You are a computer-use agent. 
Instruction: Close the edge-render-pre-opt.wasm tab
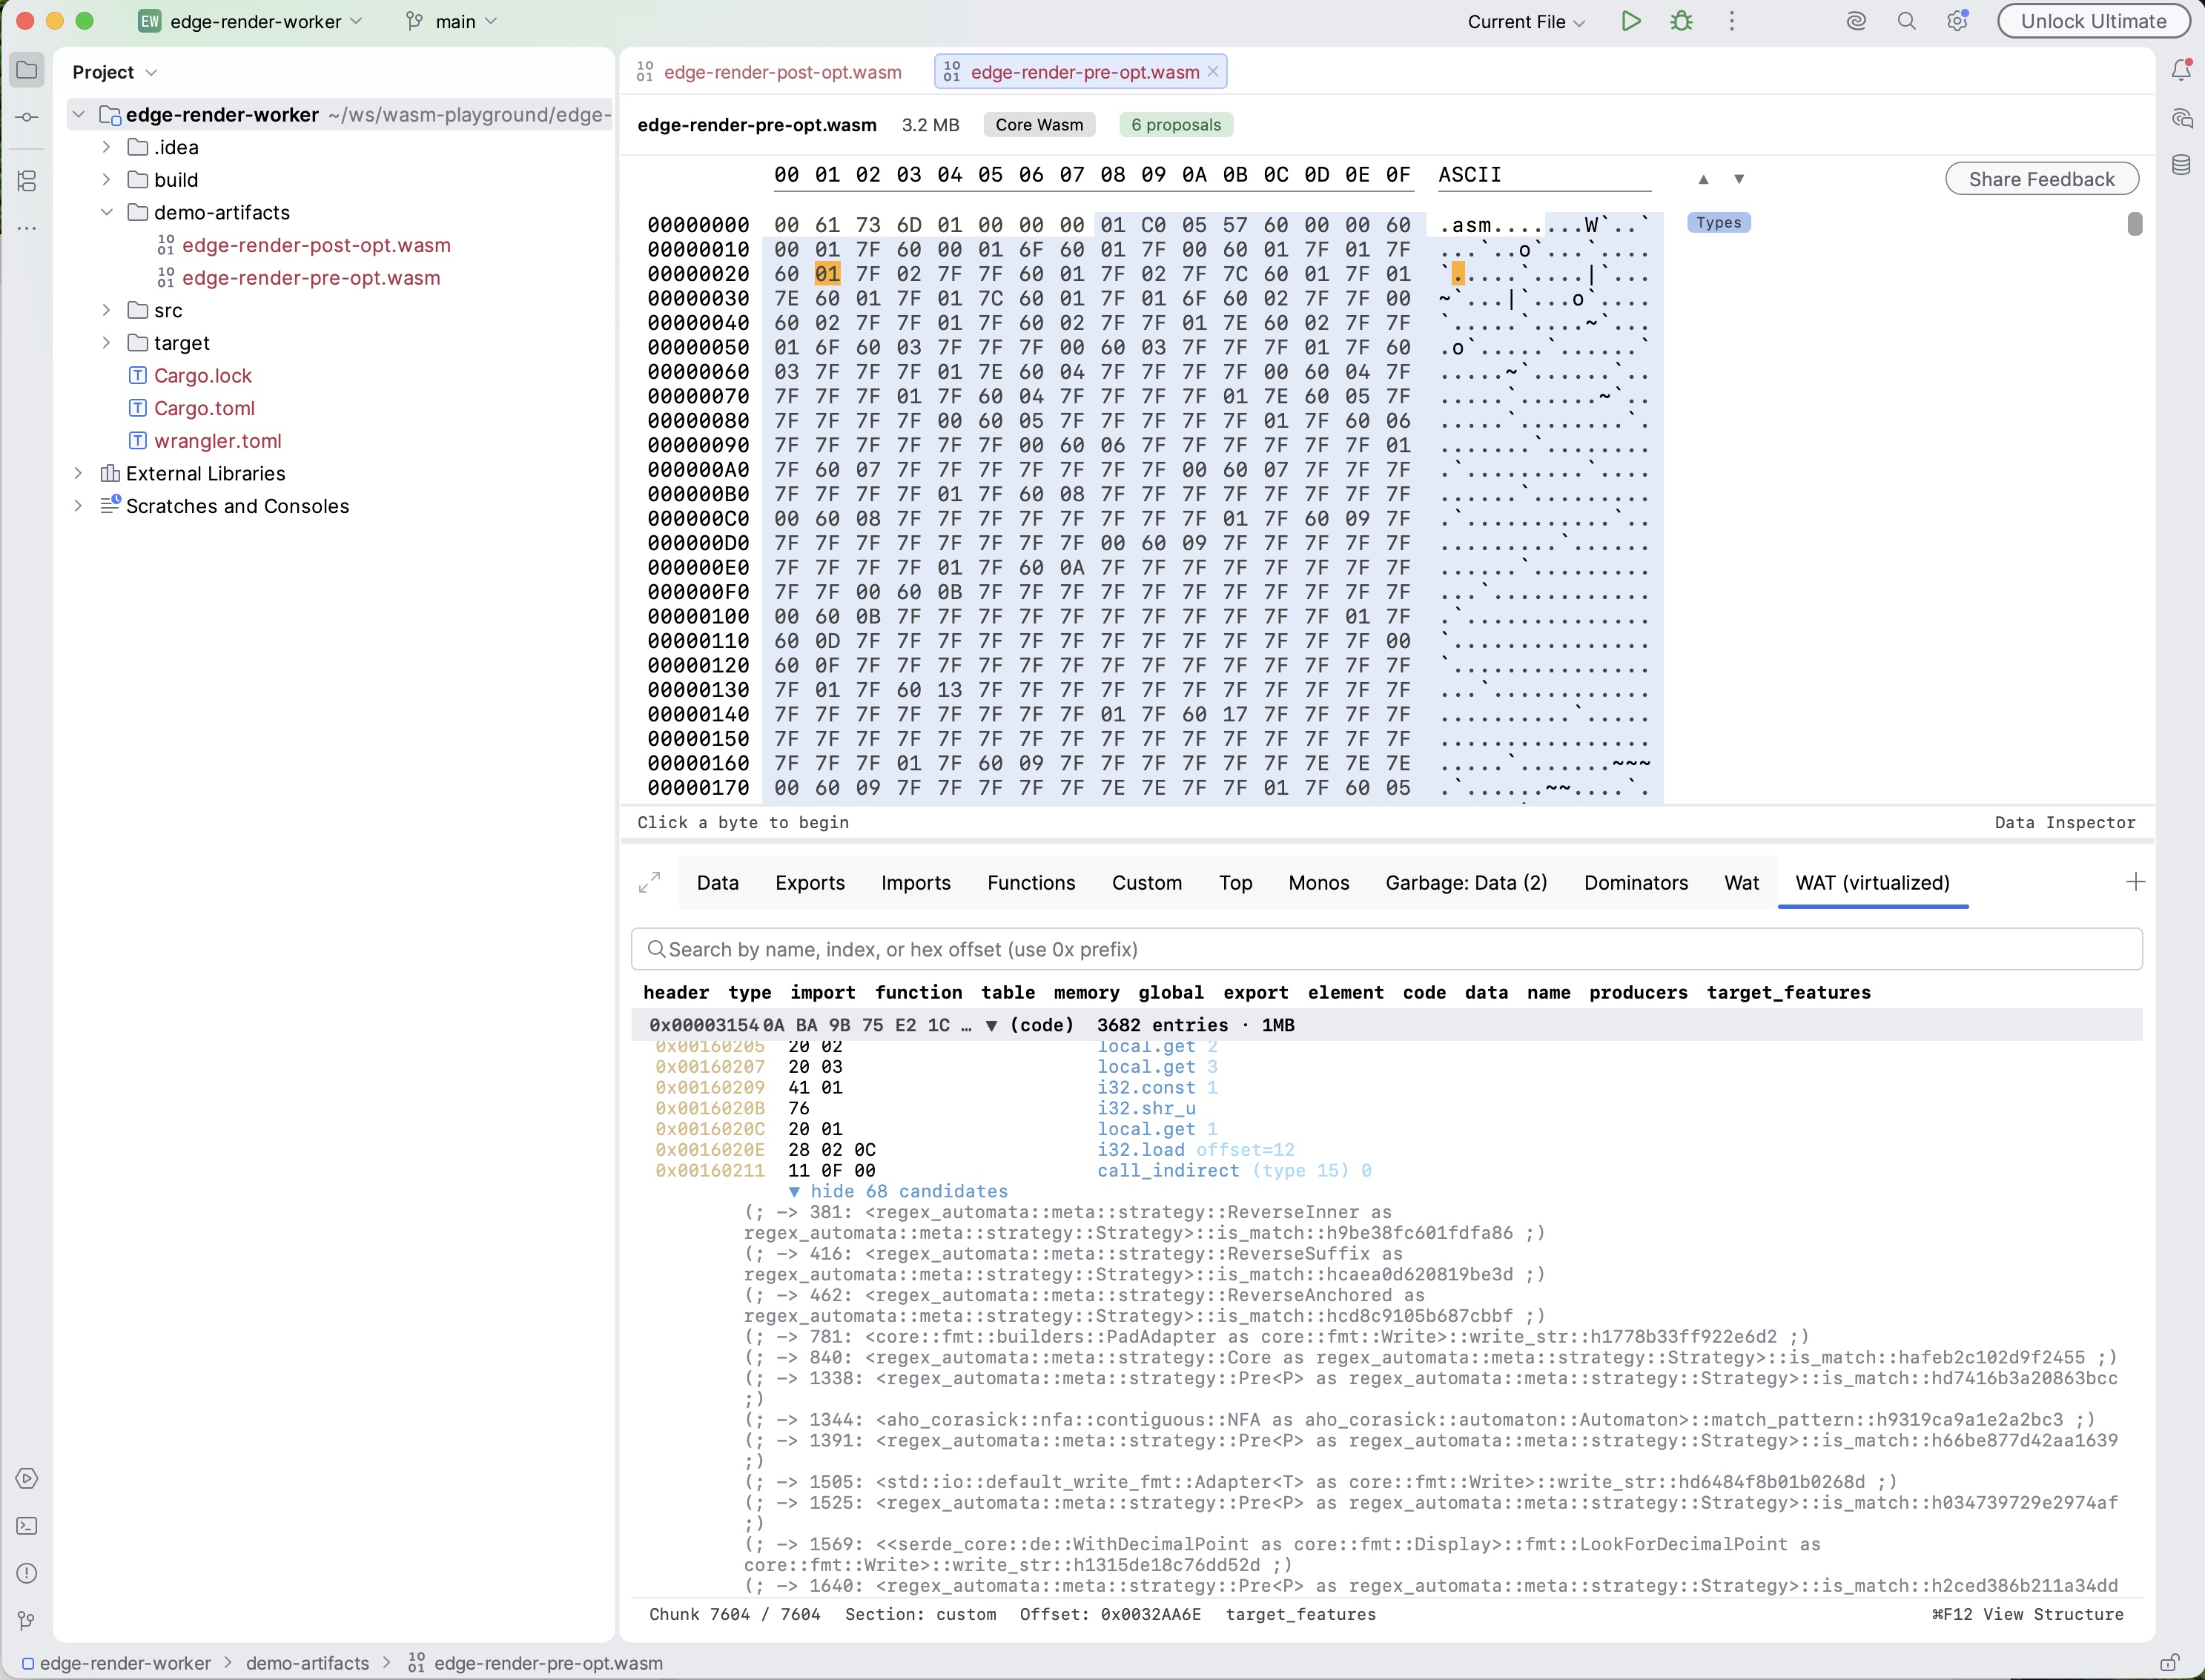1213,72
